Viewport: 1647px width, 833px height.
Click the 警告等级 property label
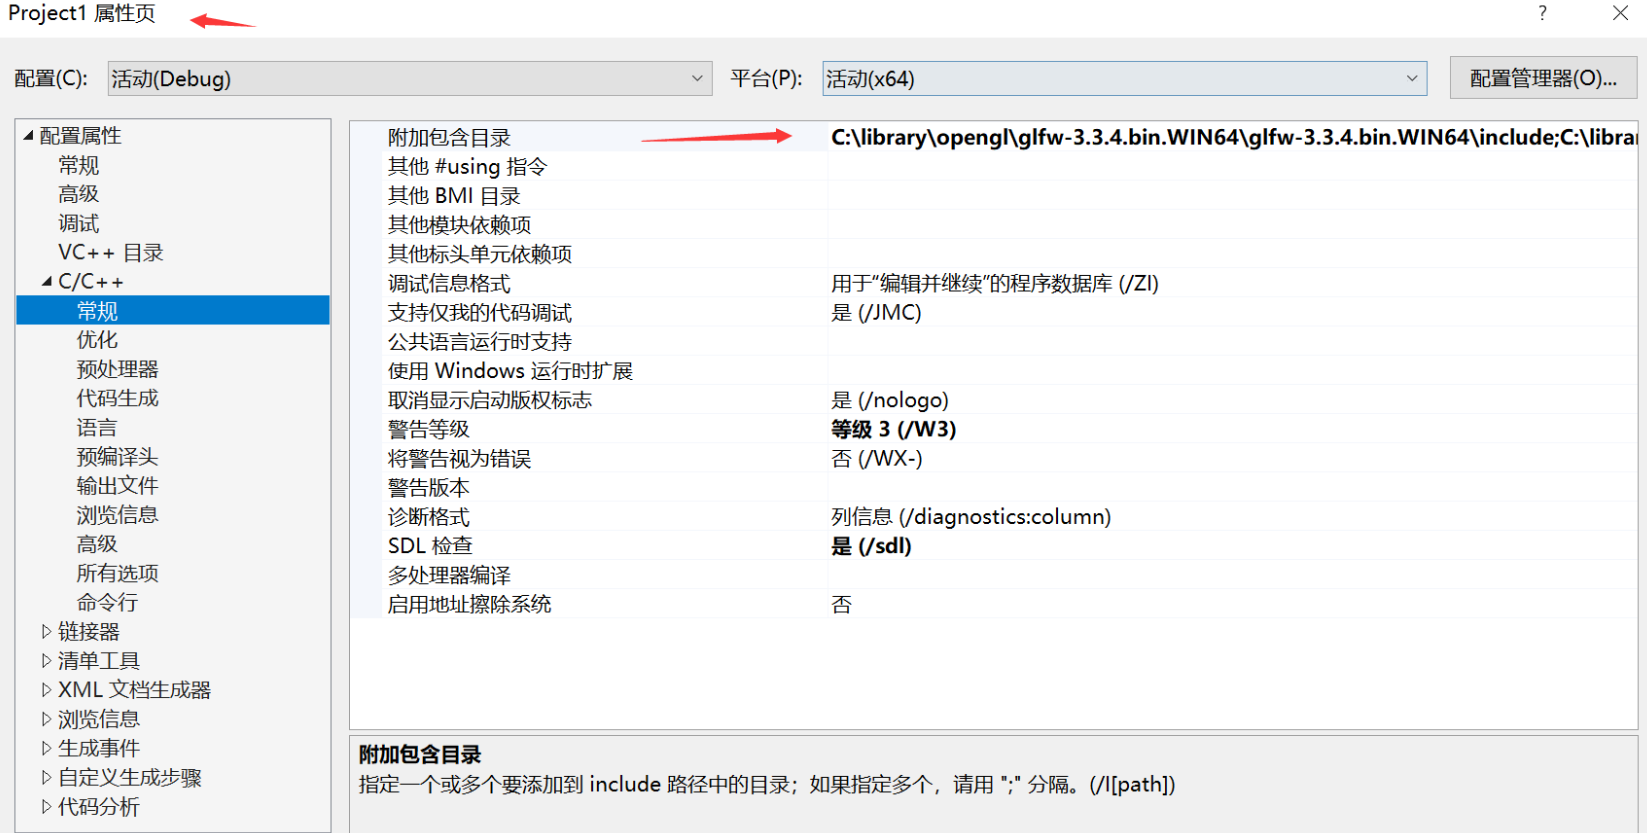click(429, 428)
